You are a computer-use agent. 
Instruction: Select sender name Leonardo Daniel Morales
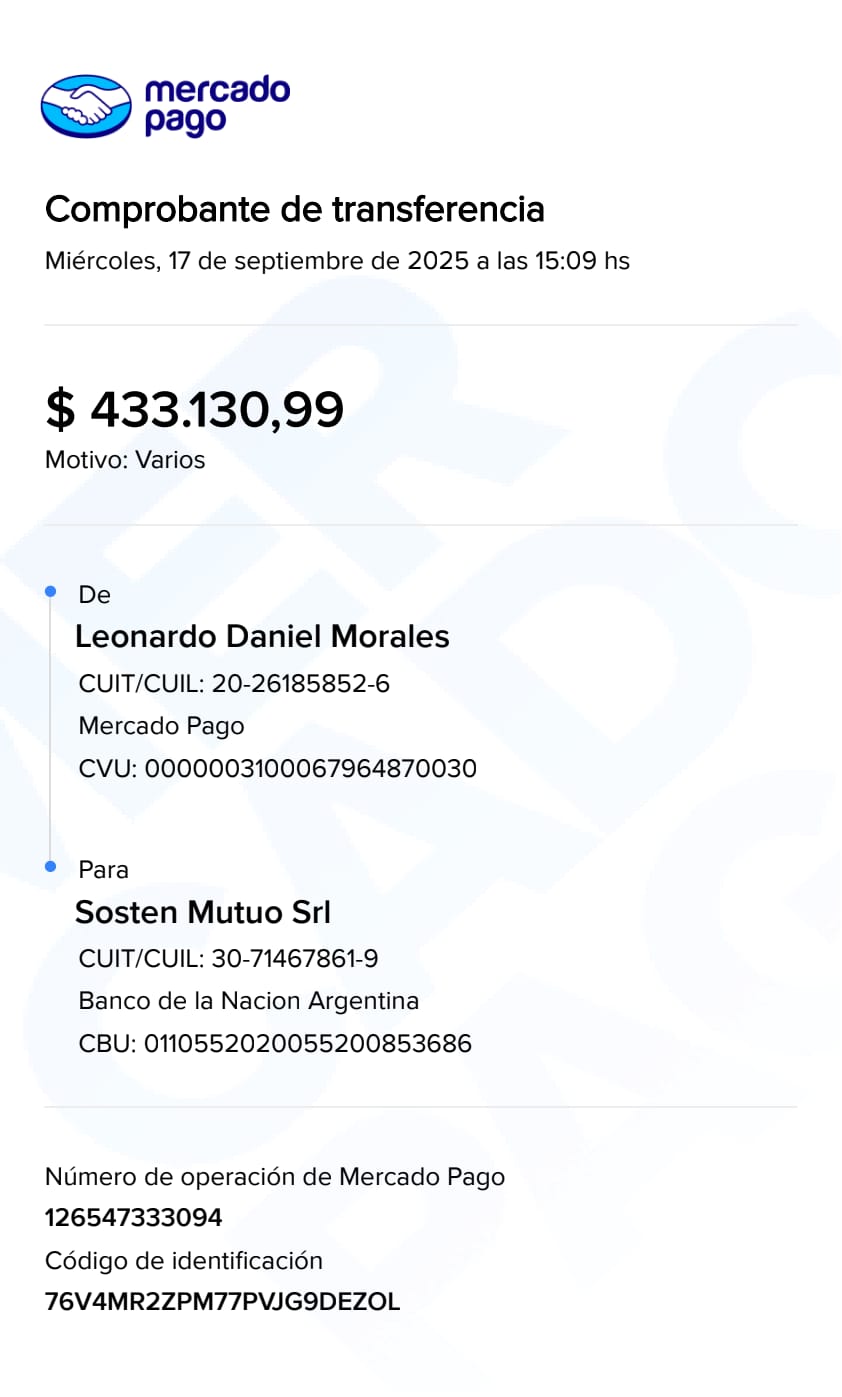262,637
